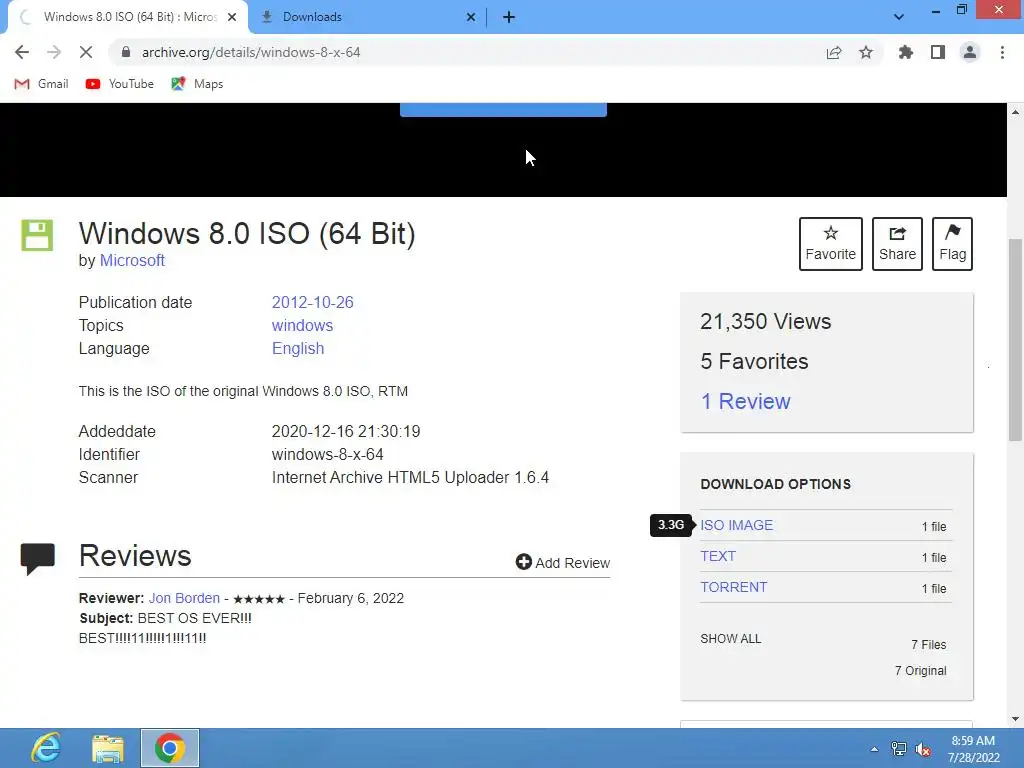
Task: Open the Extensions puzzle icon
Action: coord(906,52)
